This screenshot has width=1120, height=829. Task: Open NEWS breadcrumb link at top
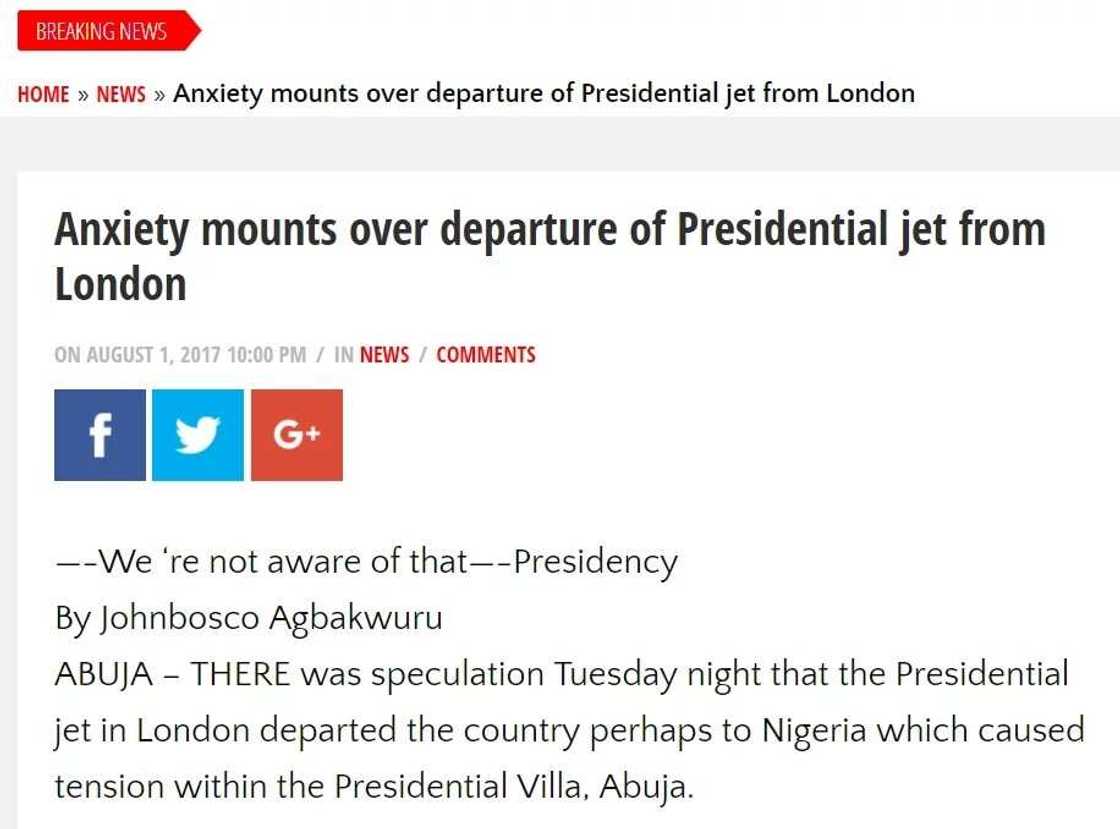point(121,94)
